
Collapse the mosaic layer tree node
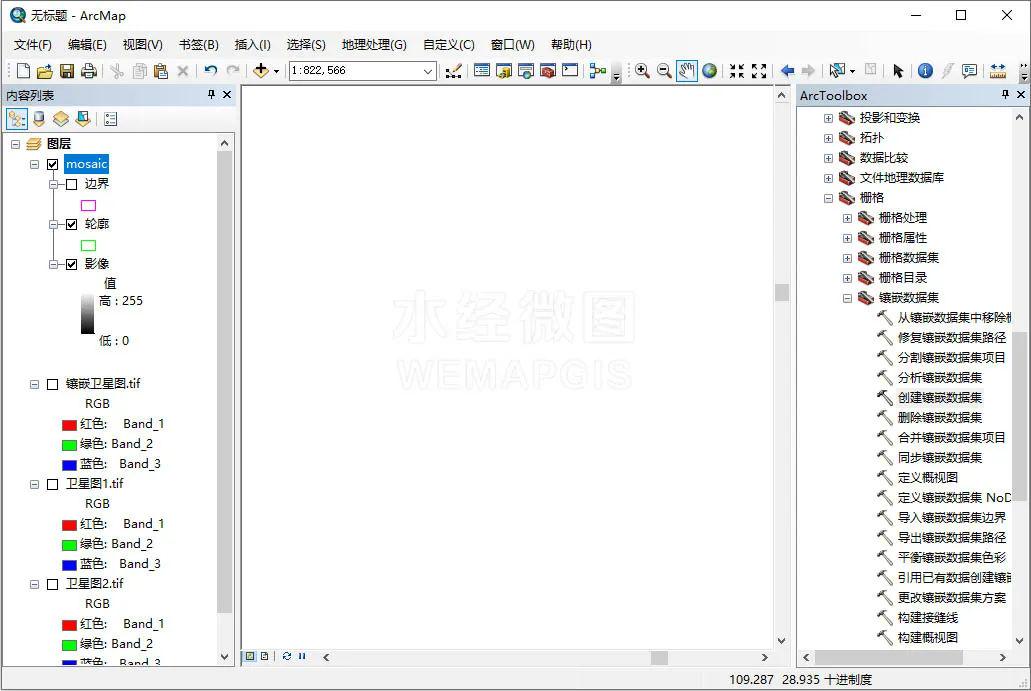pyautogui.click(x=34, y=164)
